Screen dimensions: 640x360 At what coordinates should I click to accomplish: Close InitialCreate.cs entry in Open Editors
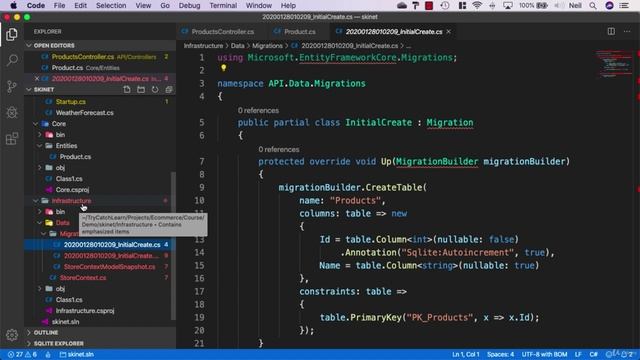point(37,78)
